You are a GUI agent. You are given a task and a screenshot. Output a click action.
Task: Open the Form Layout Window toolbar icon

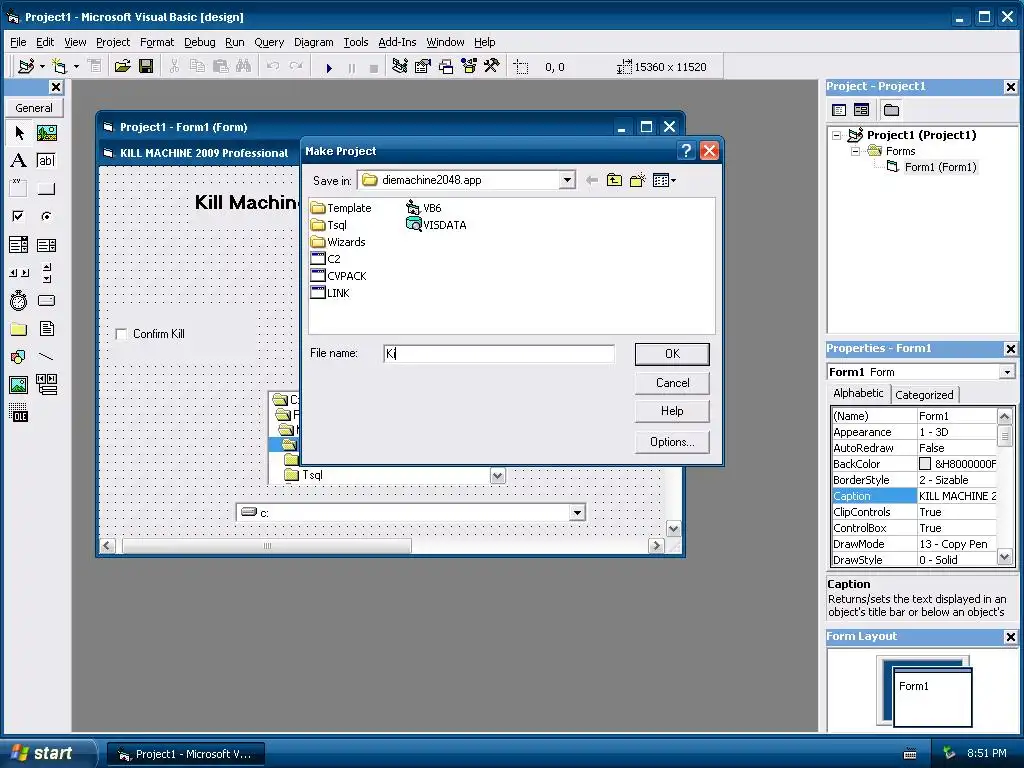[x=446, y=67]
